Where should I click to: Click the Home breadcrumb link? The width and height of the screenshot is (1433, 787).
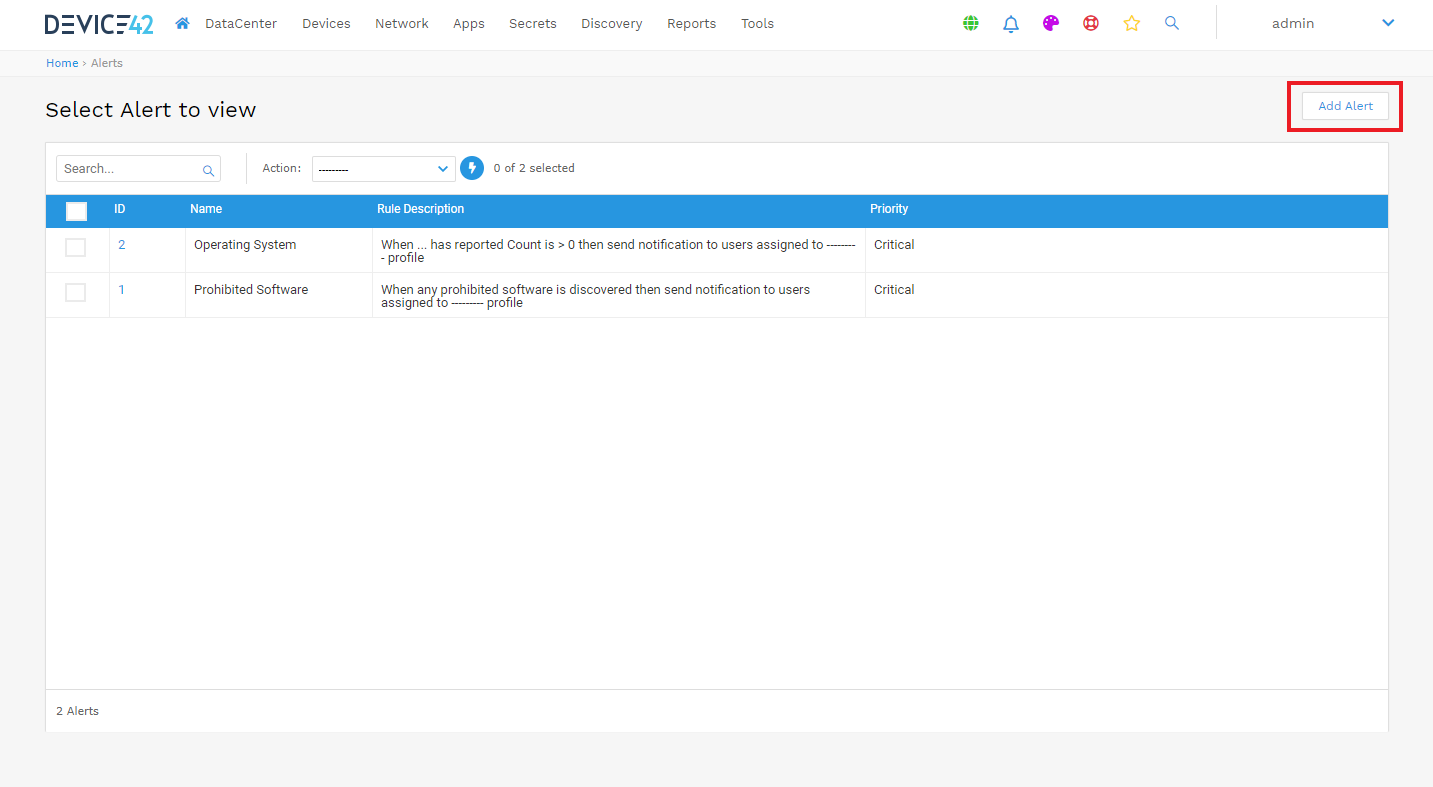click(62, 63)
